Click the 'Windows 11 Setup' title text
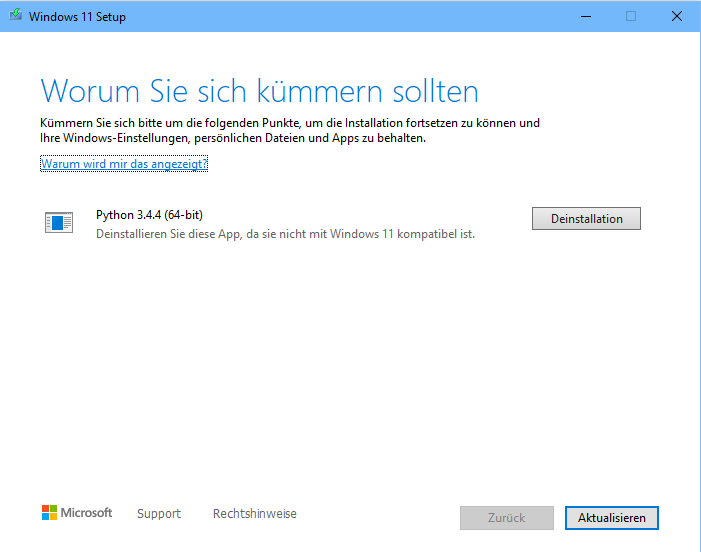Viewport: 701px width, 552px height. click(77, 17)
